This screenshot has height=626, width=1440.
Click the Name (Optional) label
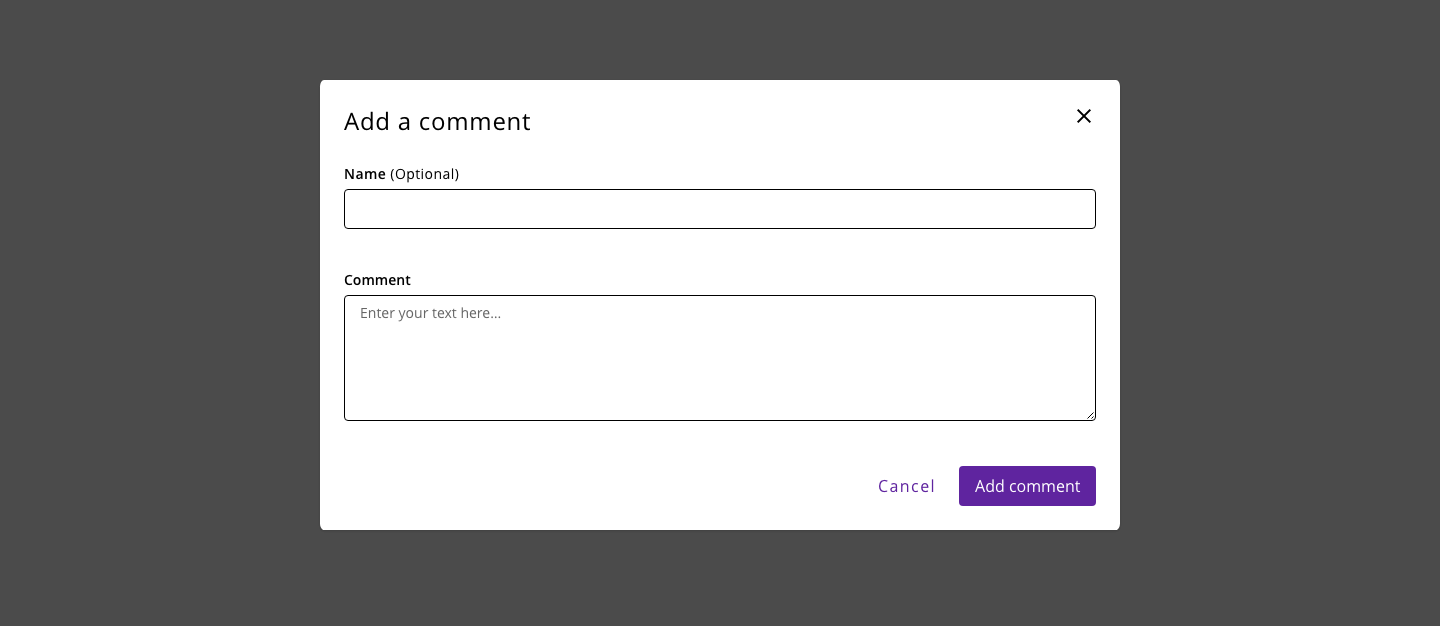tap(401, 173)
